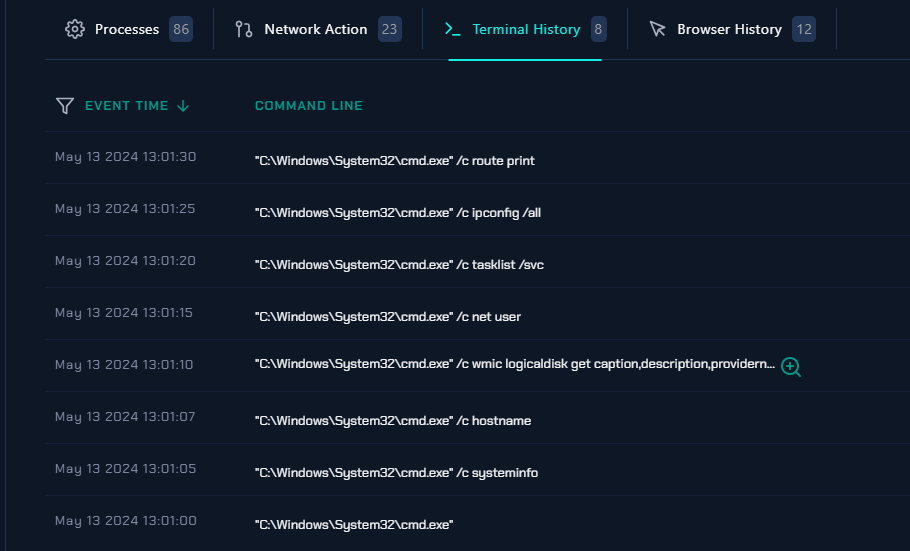
Task: Click the 13:01:00 event timestamp
Action: (x=125, y=520)
